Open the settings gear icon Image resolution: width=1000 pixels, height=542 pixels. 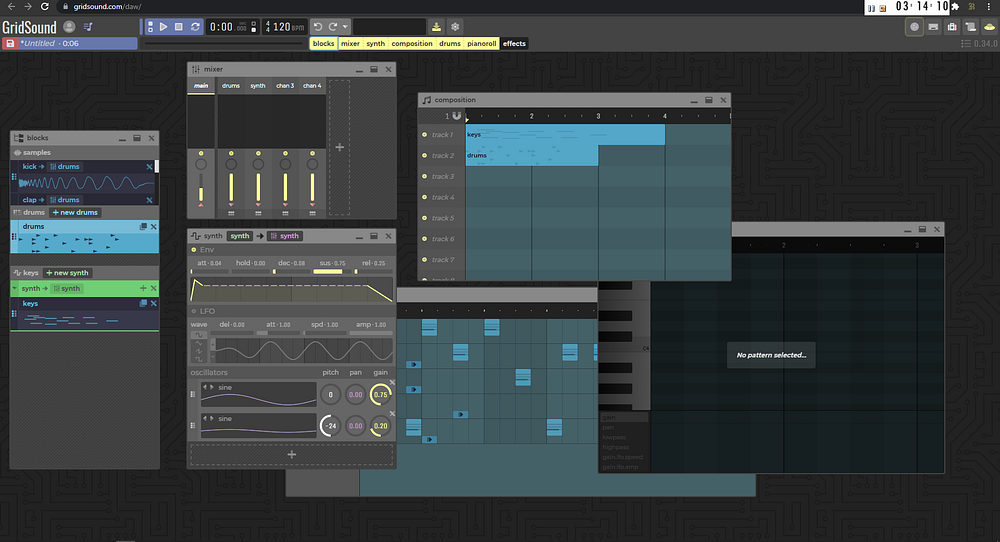click(x=455, y=27)
